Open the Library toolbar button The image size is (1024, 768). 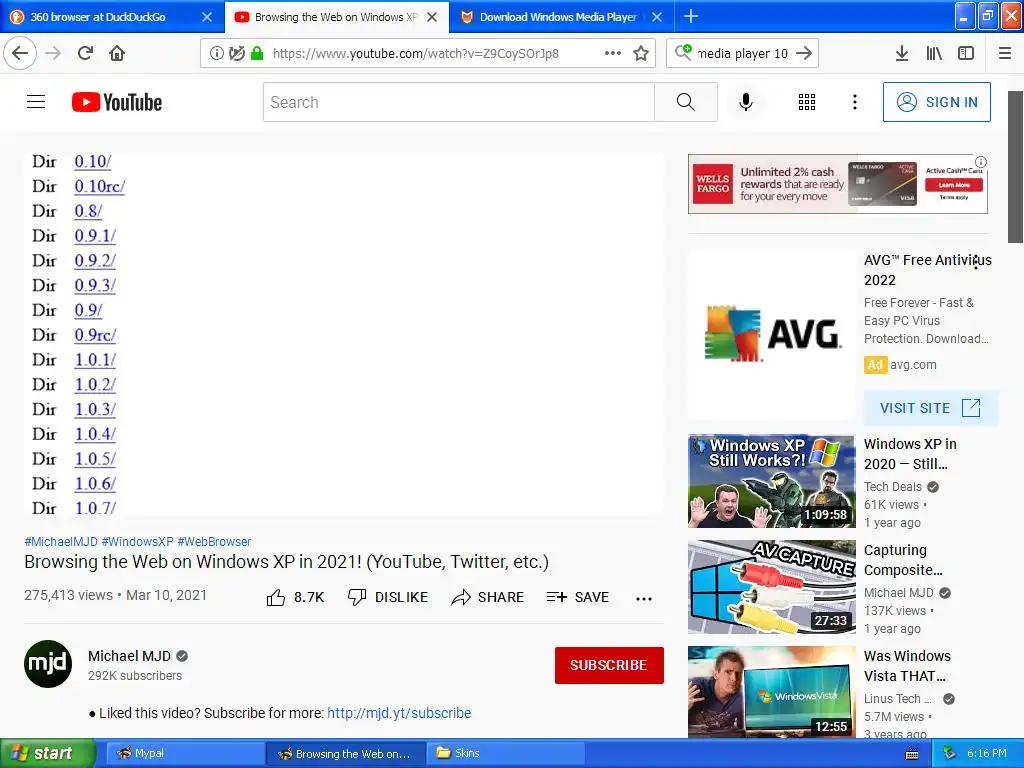[934, 53]
